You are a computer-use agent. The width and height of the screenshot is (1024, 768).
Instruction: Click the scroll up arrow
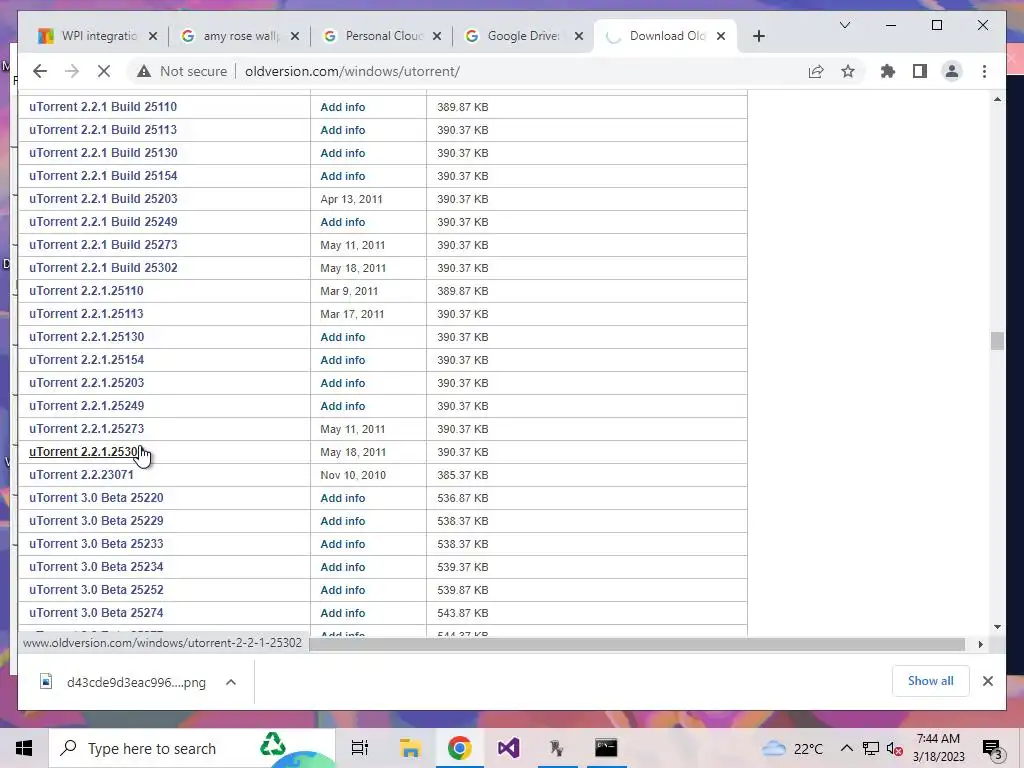[x=997, y=99]
